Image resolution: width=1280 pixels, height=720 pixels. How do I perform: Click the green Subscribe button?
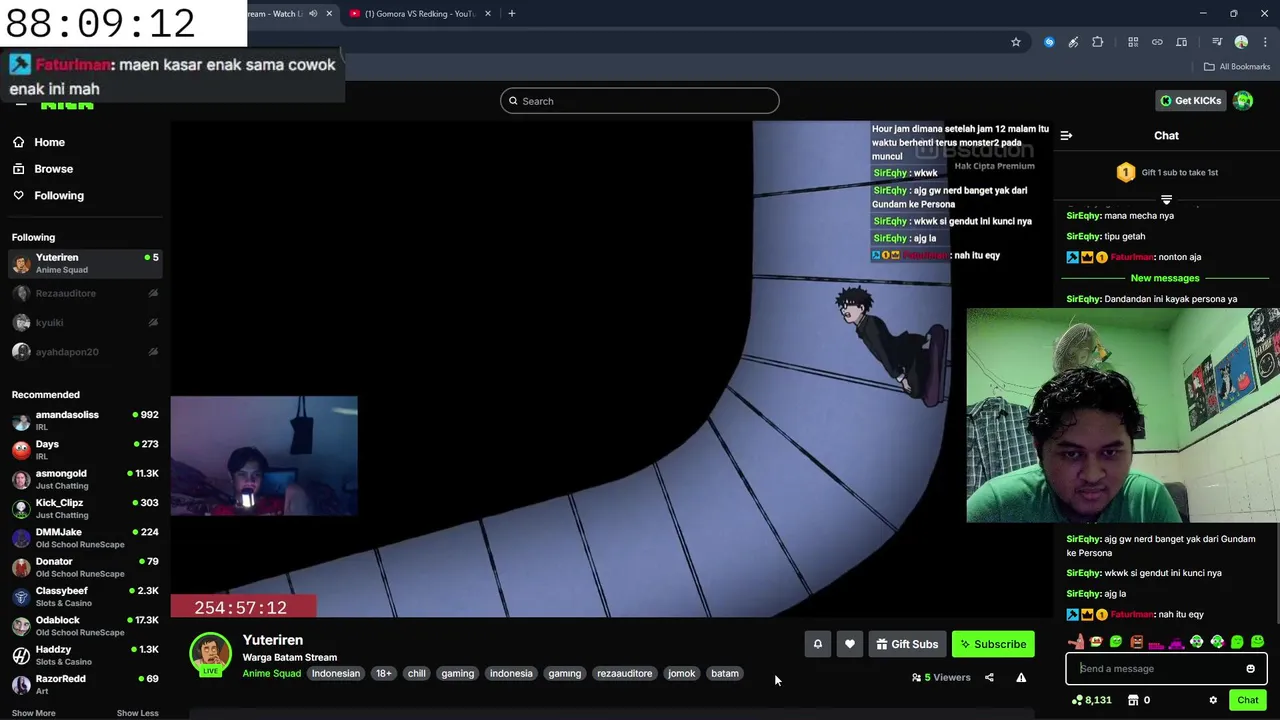point(993,645)
